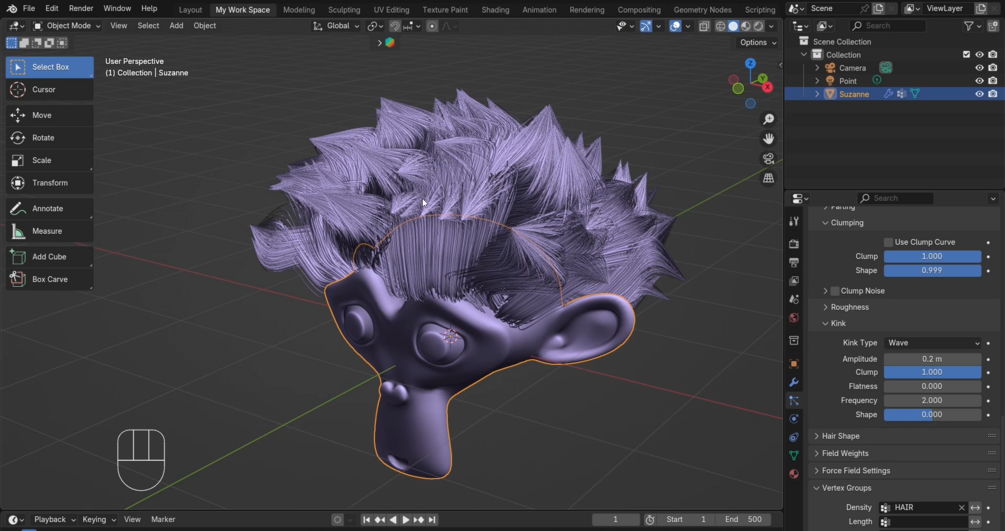Open the Global orientation dropdown
The width and height of the screenshot is (1005, 531).
(336, 26)
